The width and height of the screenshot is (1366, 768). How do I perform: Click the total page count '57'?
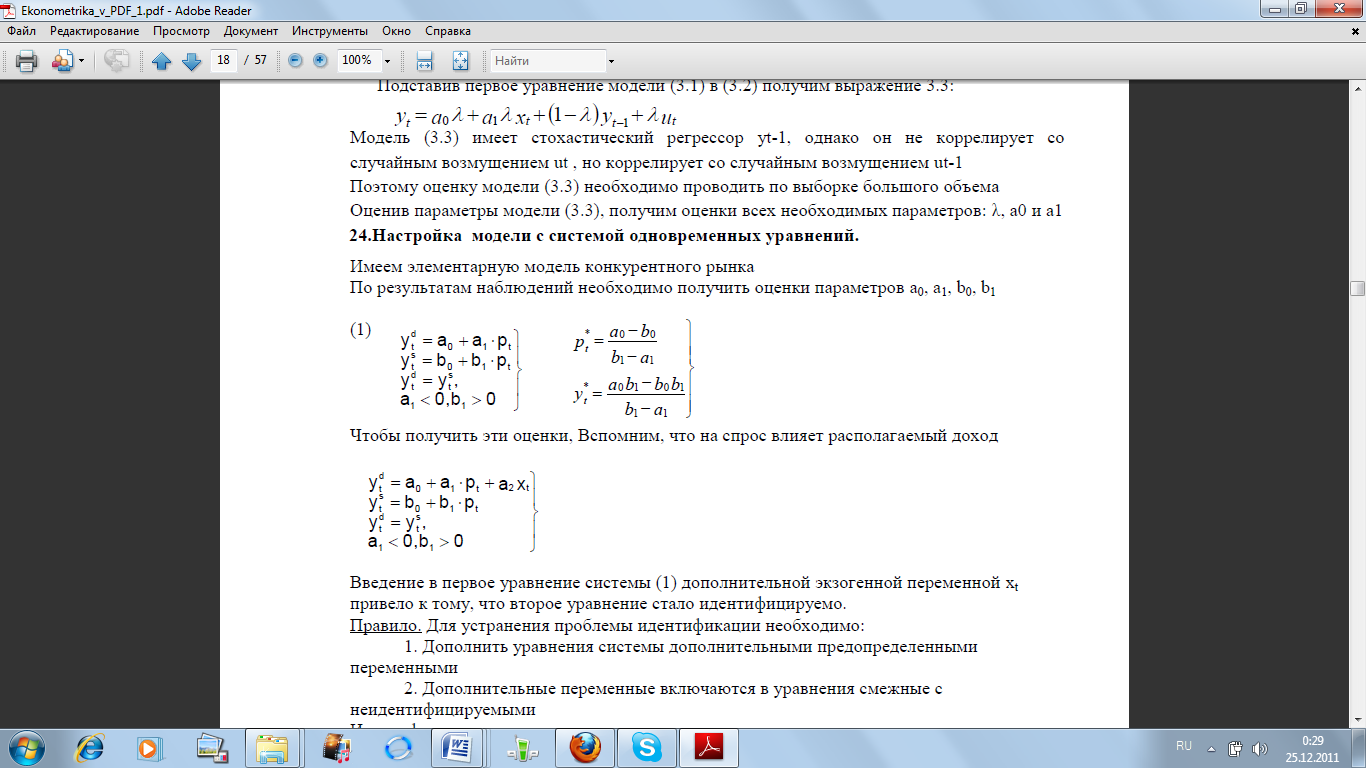[x=261, y=60]
